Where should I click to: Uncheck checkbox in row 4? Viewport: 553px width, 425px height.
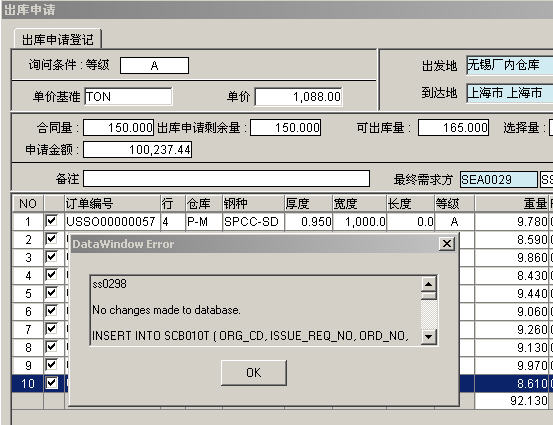pyautogui.click(x=51, y=275)
